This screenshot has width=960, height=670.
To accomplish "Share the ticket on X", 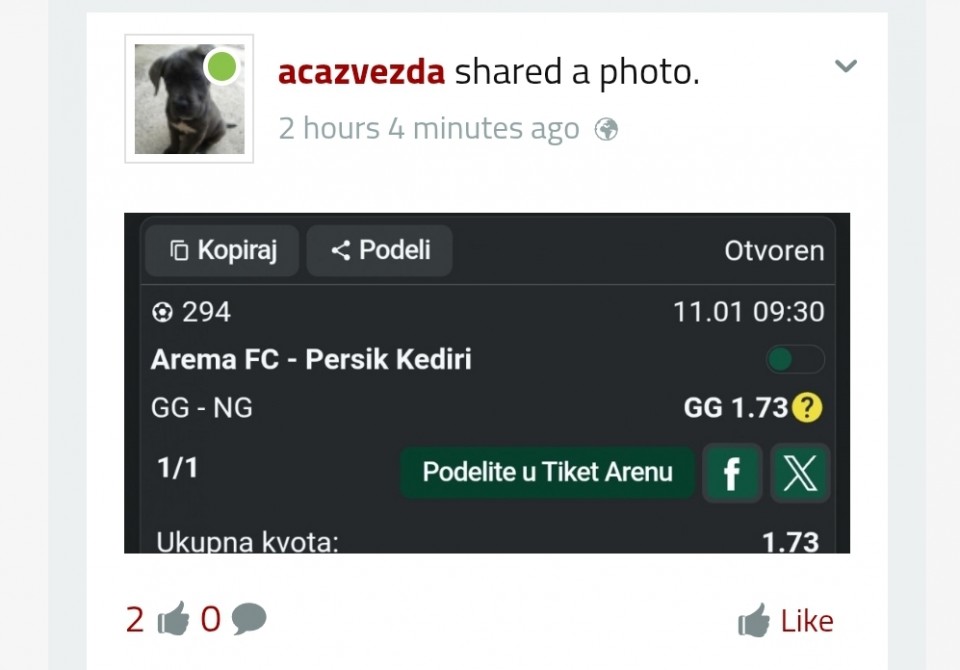I will click(x=800, y=473).
